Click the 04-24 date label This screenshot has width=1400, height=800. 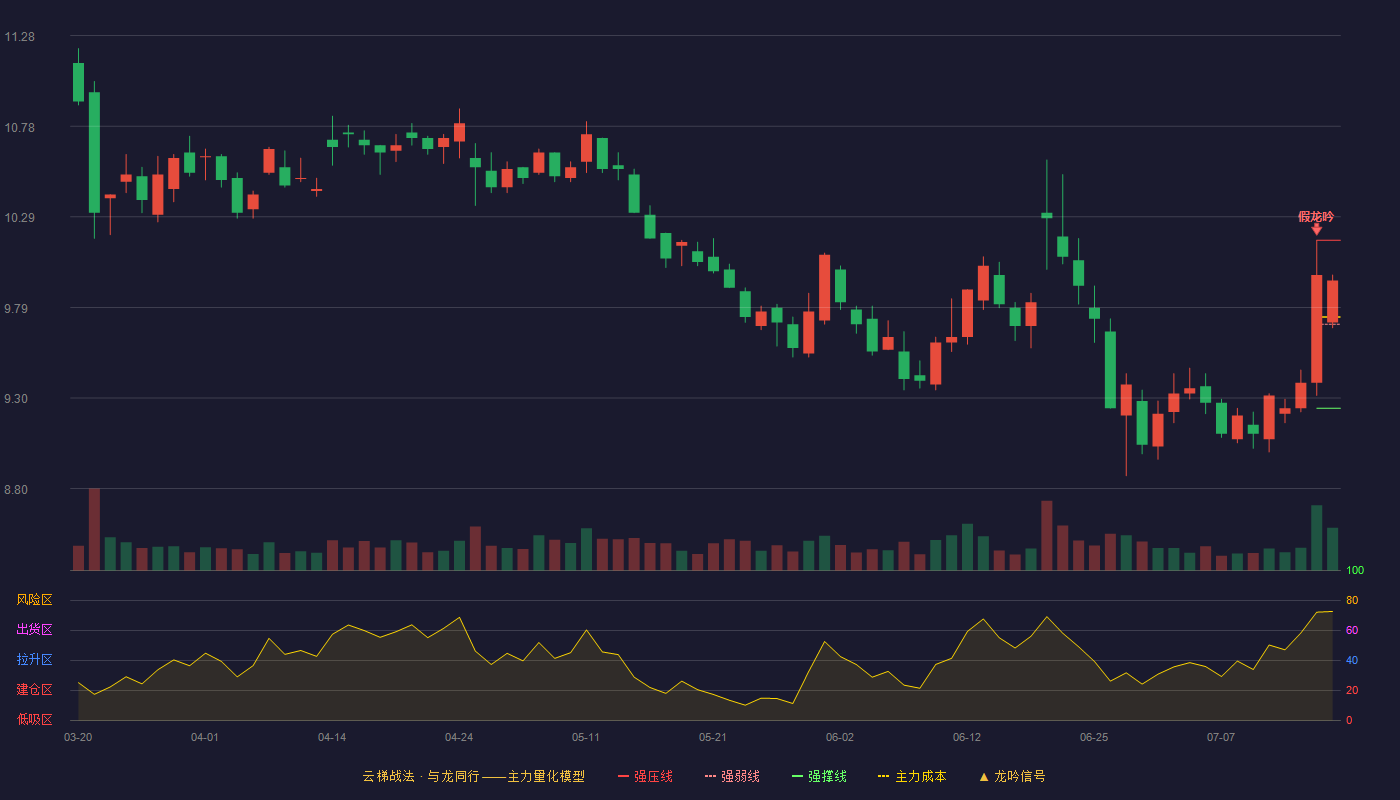(x=459, y=737)
